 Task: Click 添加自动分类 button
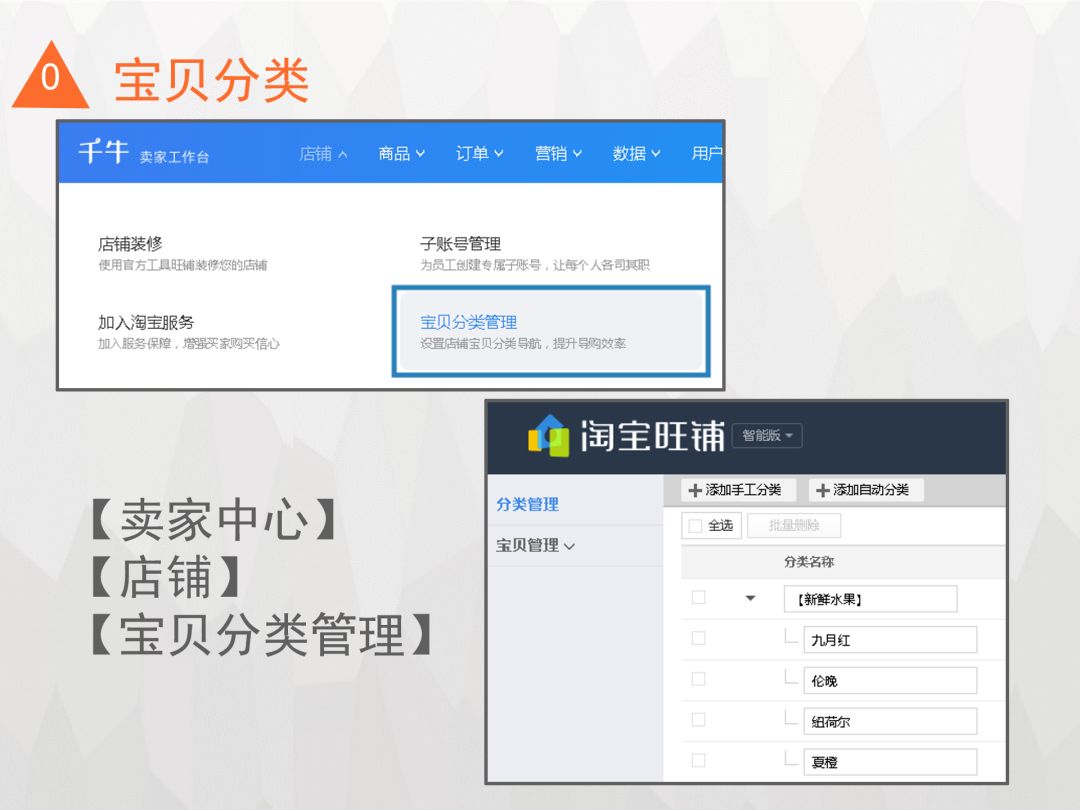tap(866, 490)
